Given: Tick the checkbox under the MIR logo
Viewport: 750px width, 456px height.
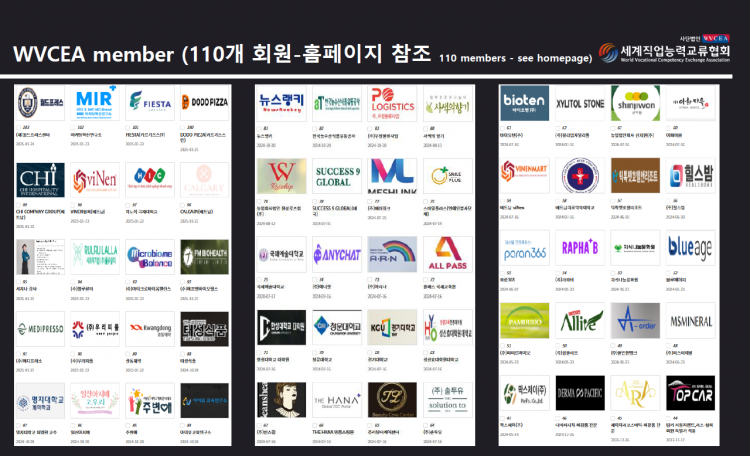Looking at the screenshot, I should tap(74, 128).
